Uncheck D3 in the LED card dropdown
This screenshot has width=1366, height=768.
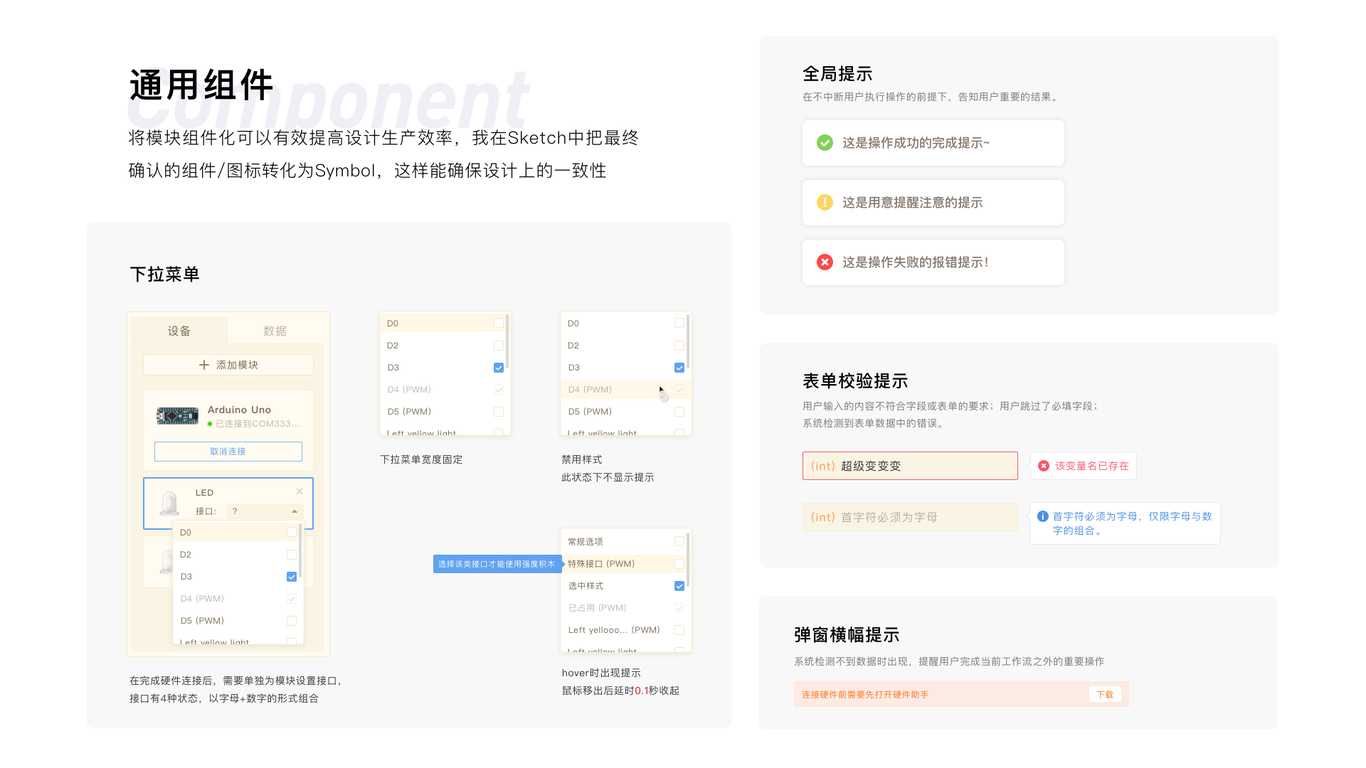[x=292, y=577]
